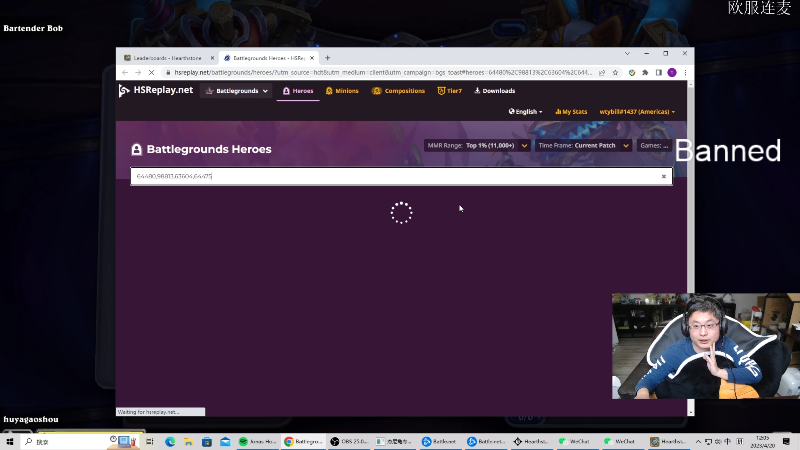Switch to the Leaderboards - Hearthstone tab
This screenshot has width=800, height=450.
click(167, 58)
